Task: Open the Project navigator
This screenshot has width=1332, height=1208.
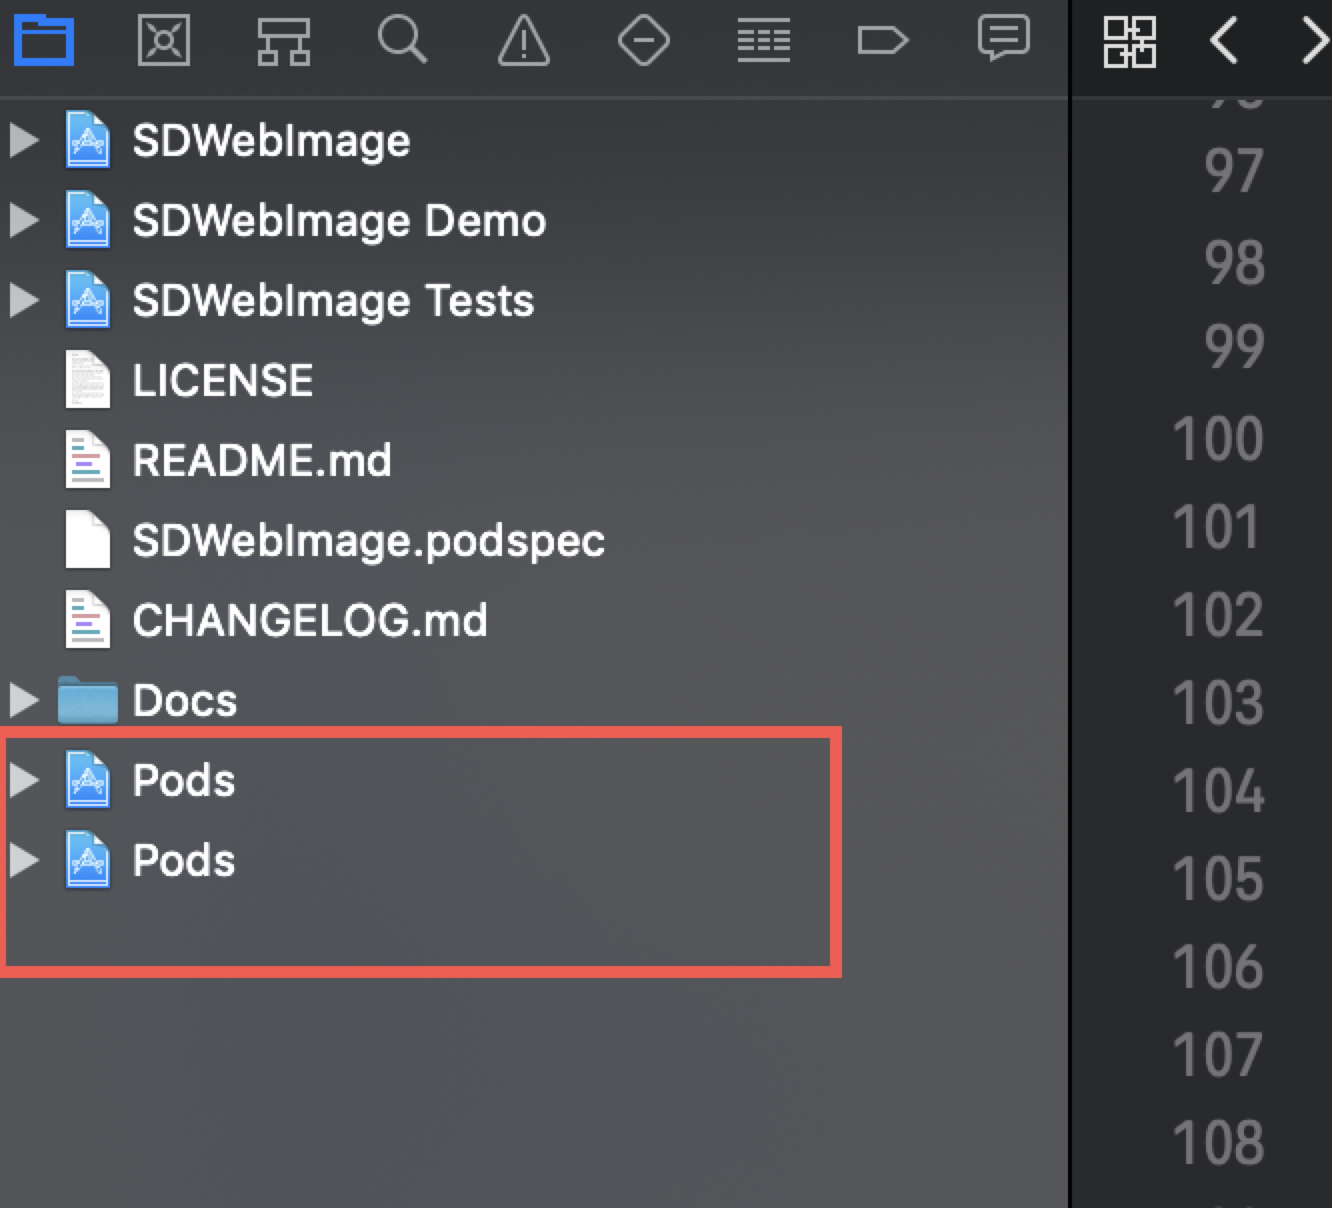Action: (x=44, y=41)
